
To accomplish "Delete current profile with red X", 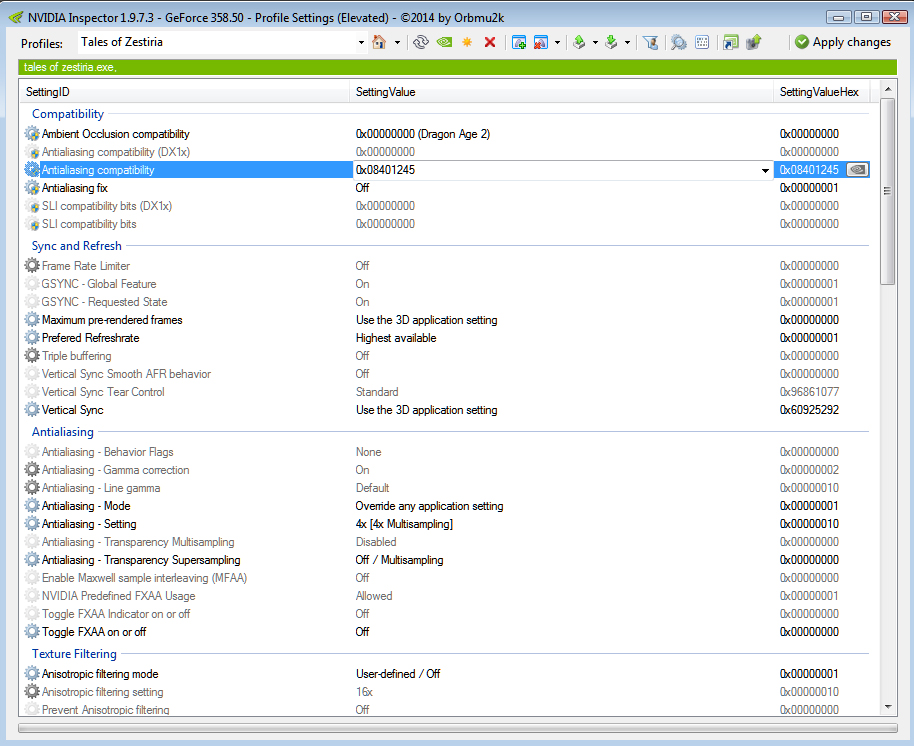I will tap(490, 42).
